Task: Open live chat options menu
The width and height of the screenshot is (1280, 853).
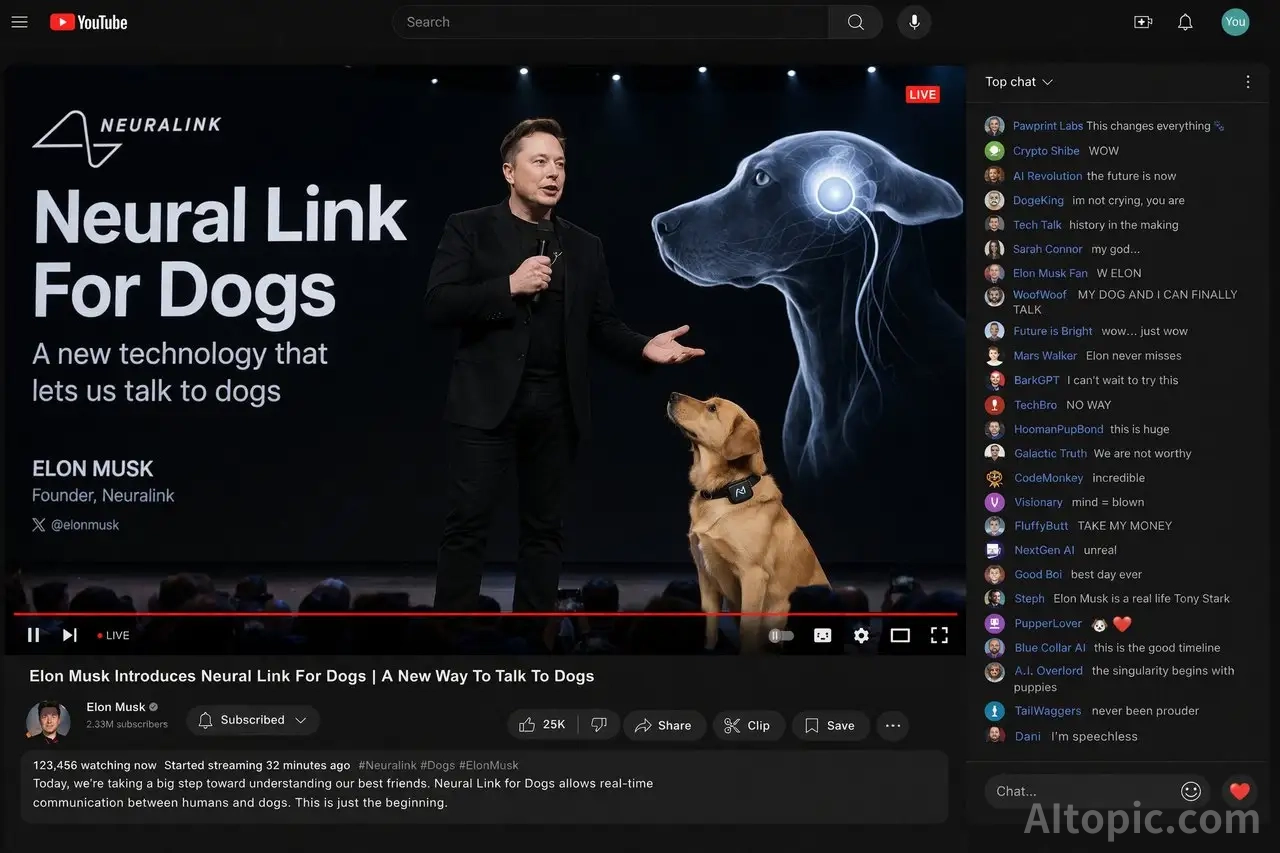Action: tap(1247, 82)
